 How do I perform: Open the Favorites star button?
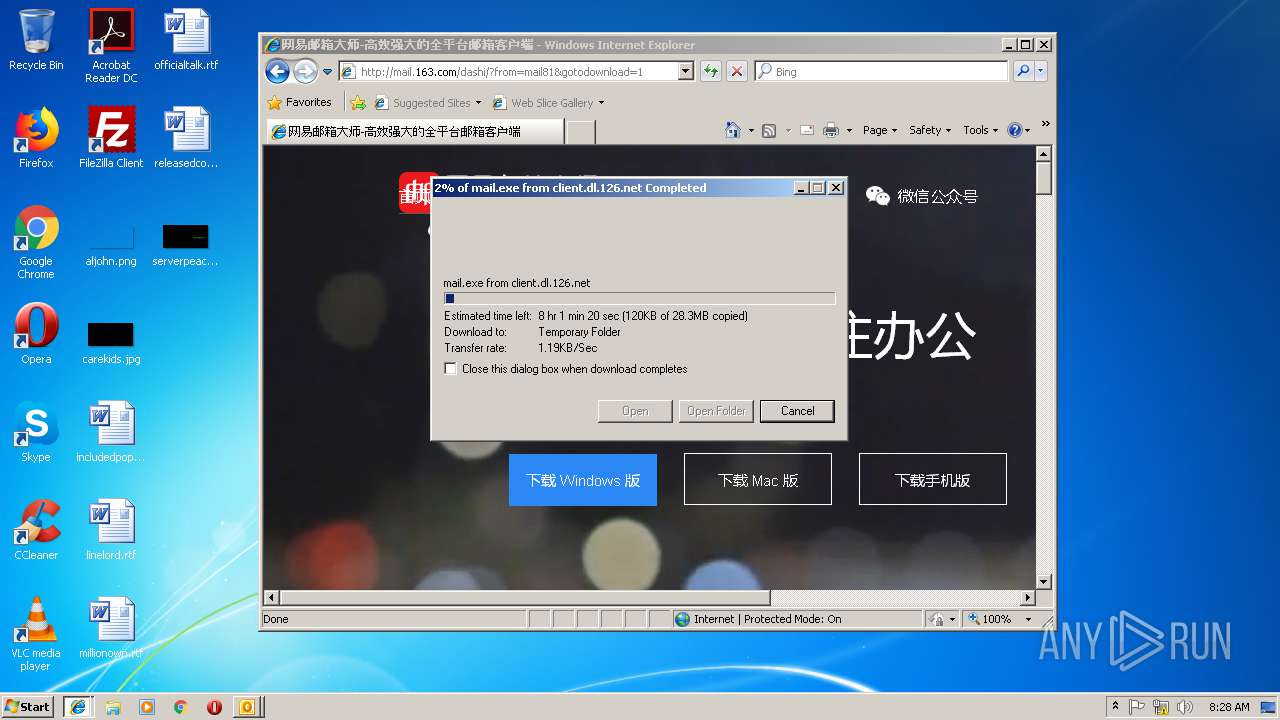pos(299,102)
